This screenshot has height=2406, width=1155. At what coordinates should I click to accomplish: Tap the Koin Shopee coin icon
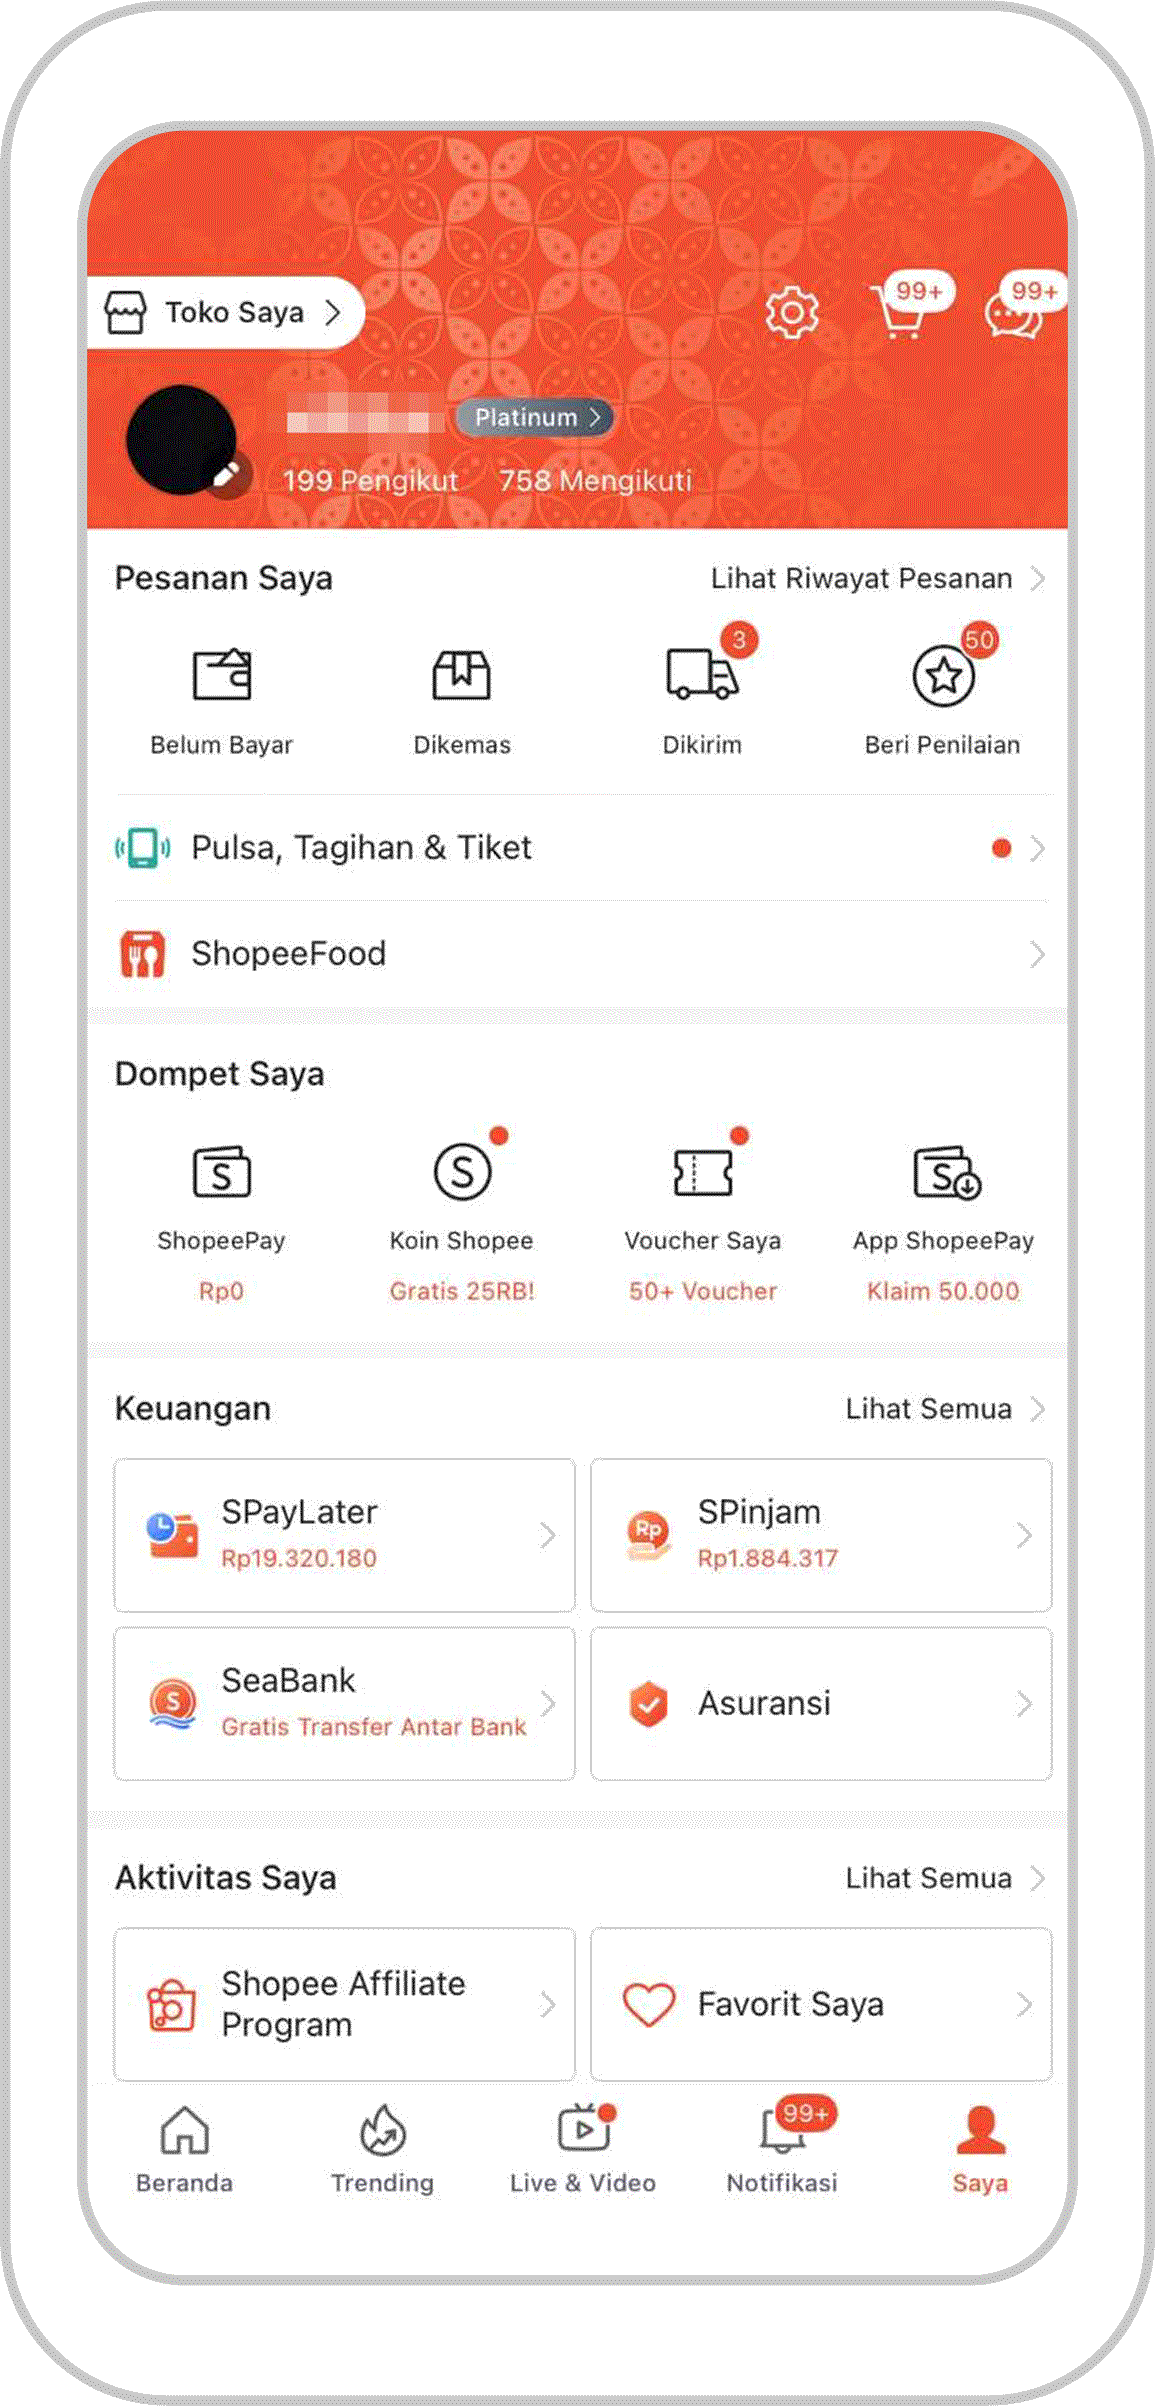pyautogui.click(x=462, y=1171)
